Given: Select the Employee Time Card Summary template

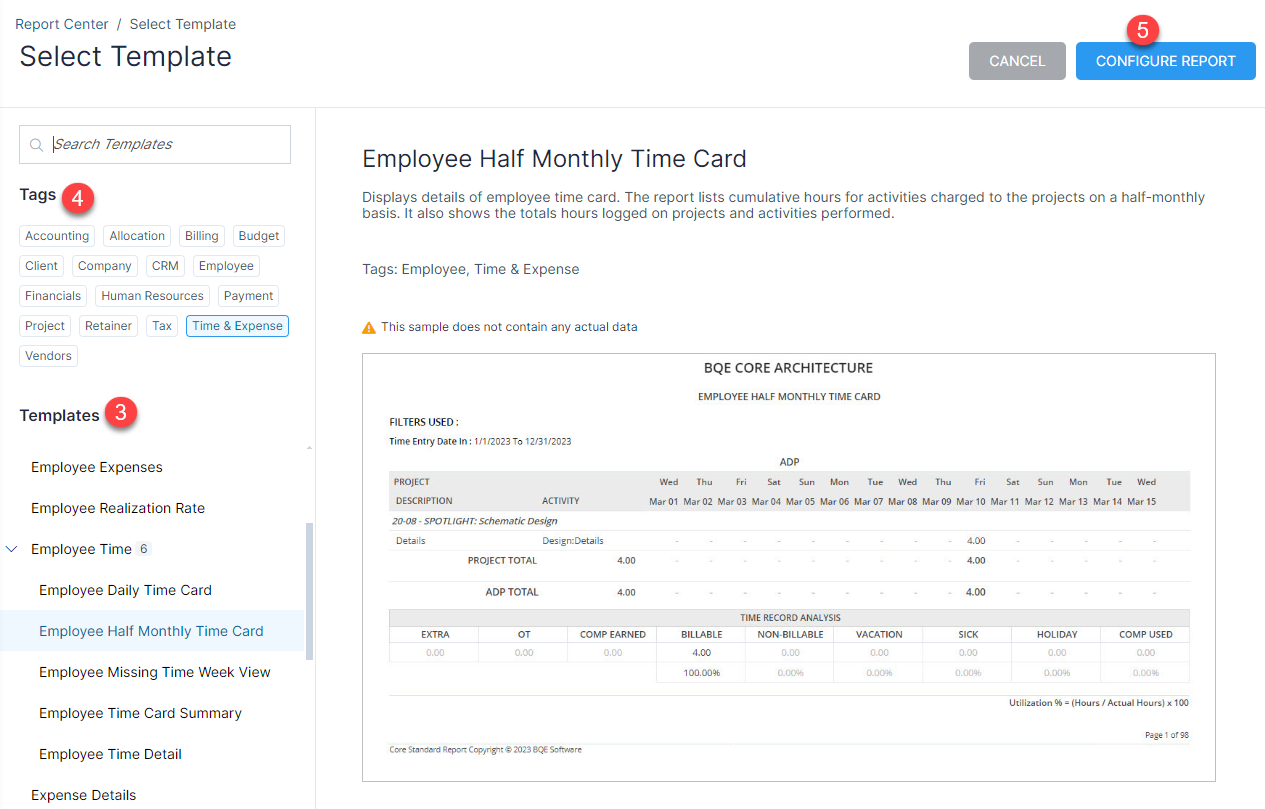Looking at the screenshot, I should point(140,712).
